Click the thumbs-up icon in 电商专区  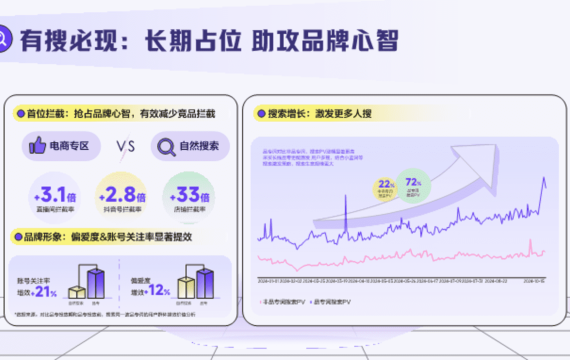coord(37,145)
